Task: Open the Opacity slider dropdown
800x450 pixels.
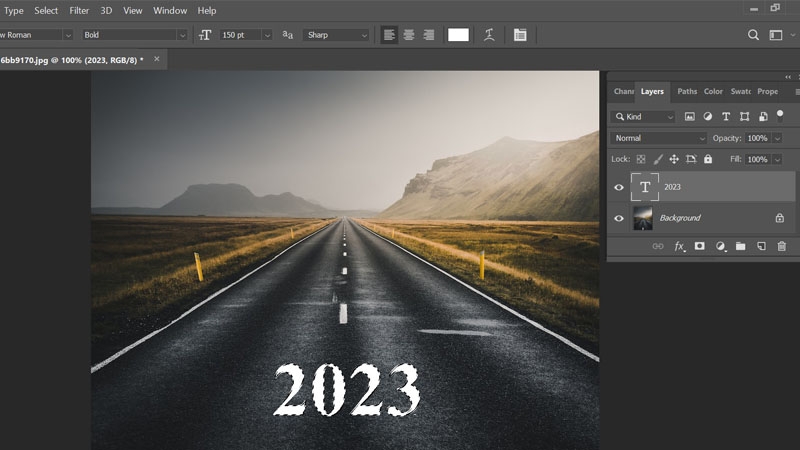Action: point(777,138)
